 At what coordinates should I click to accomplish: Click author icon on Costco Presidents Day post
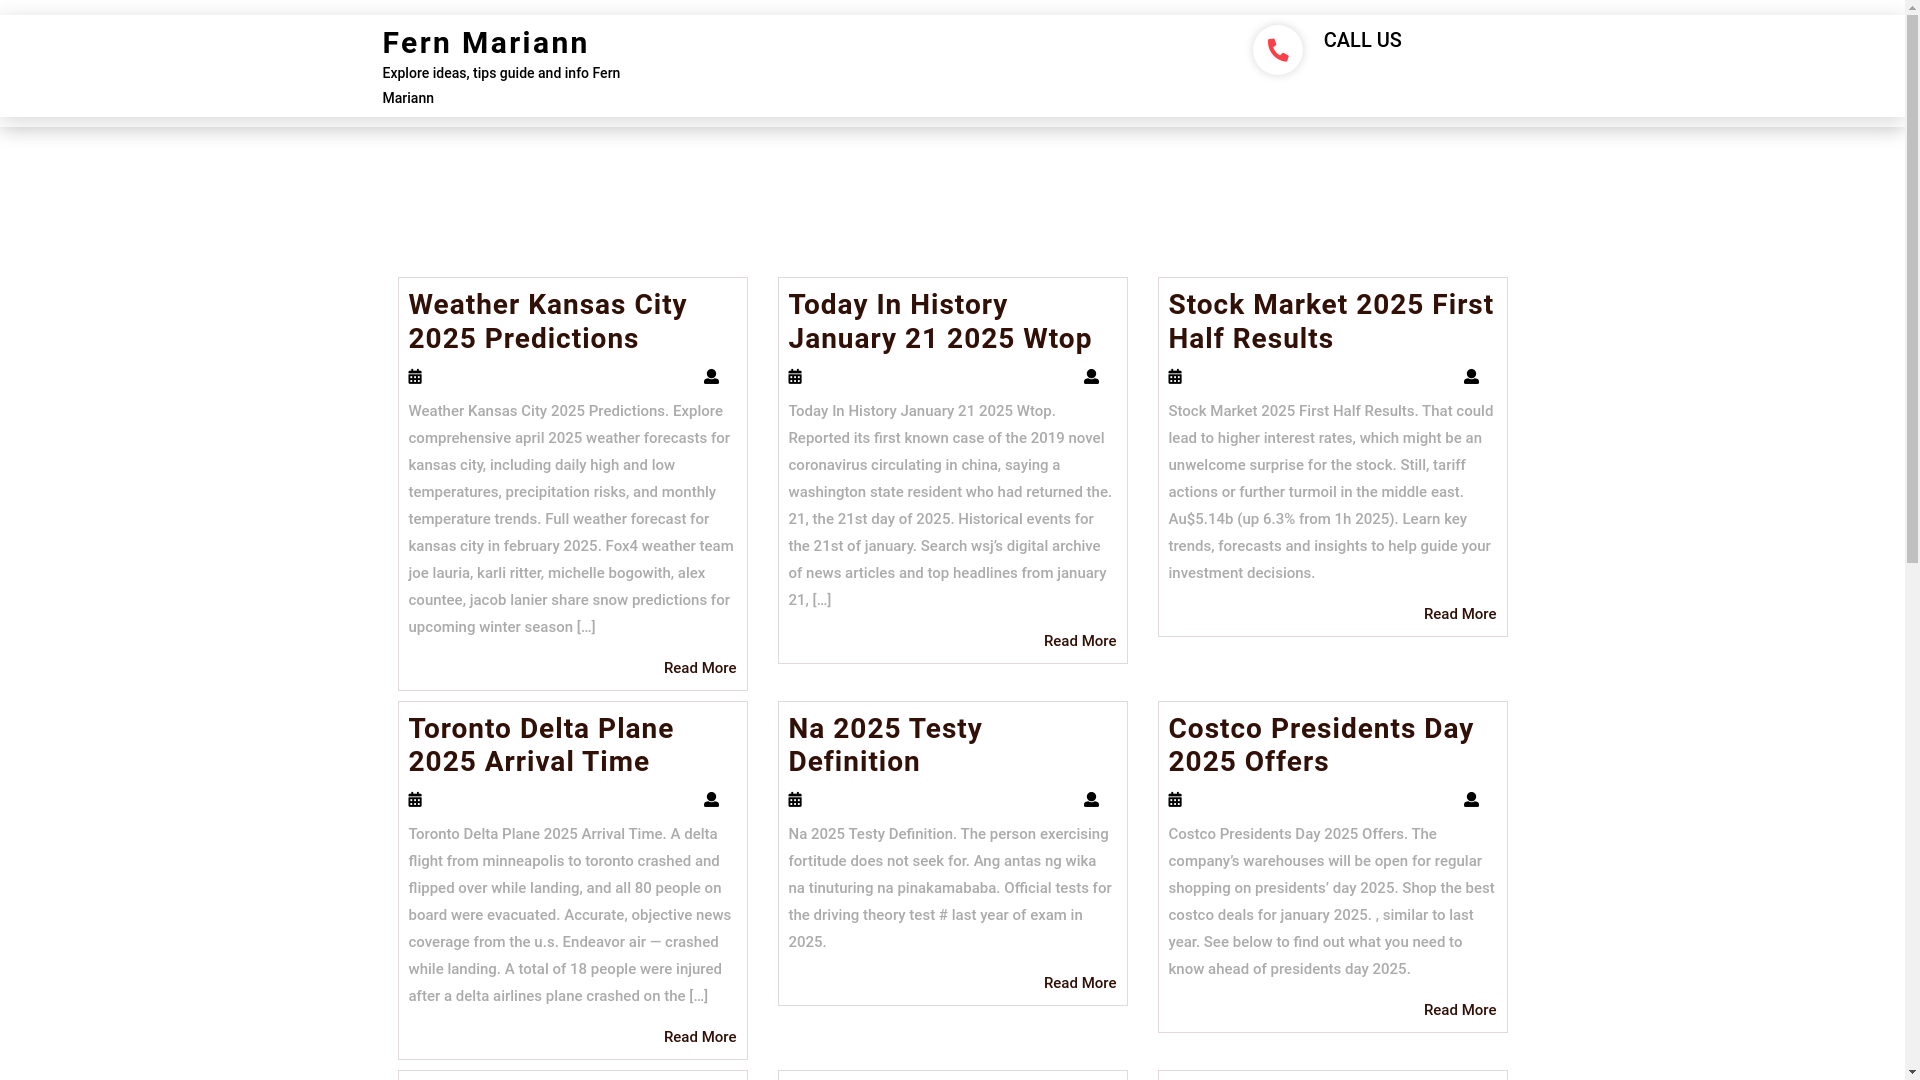(x=1471, y=800)
